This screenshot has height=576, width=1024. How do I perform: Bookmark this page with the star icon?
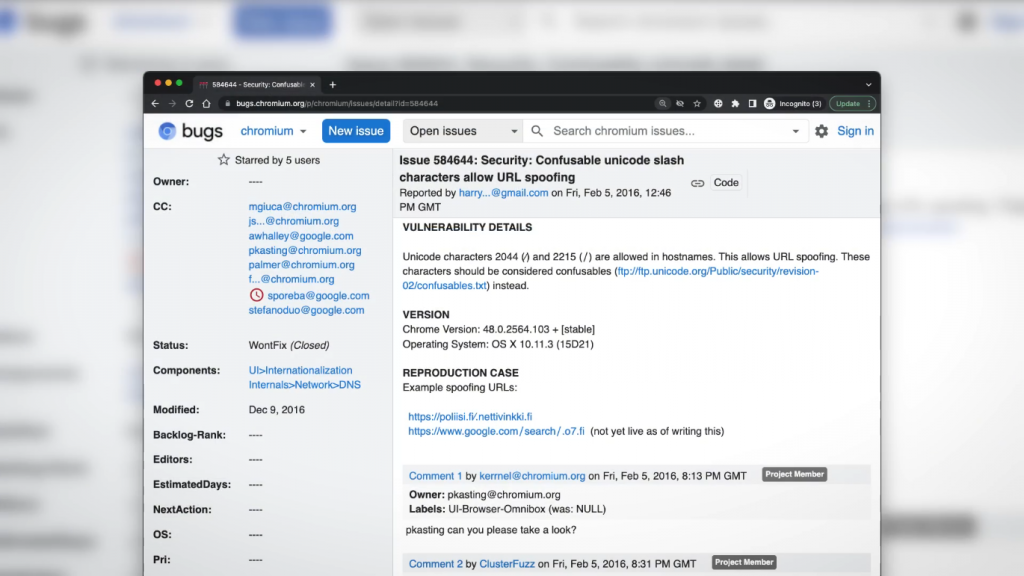click(x=697, y=104)
